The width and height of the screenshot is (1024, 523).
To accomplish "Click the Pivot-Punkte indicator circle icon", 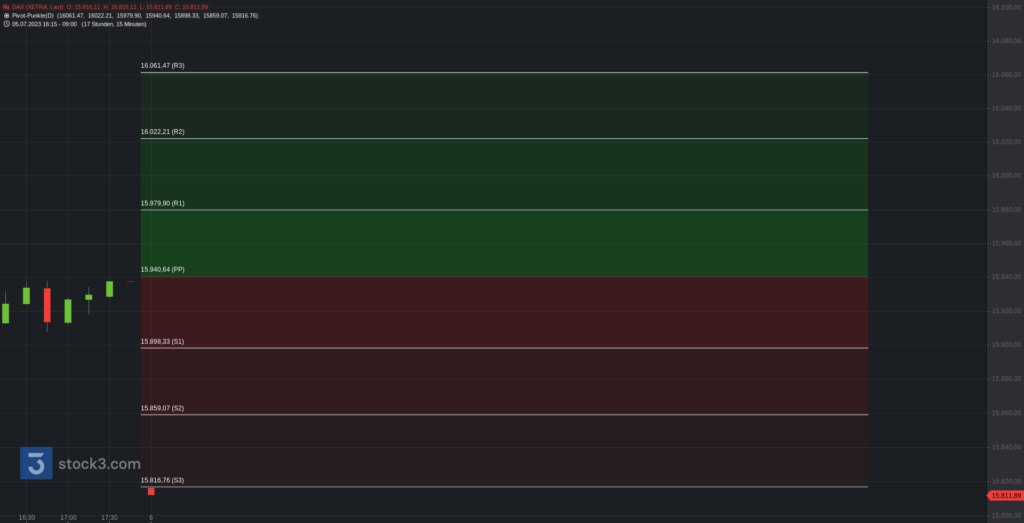I will [6, 16].
